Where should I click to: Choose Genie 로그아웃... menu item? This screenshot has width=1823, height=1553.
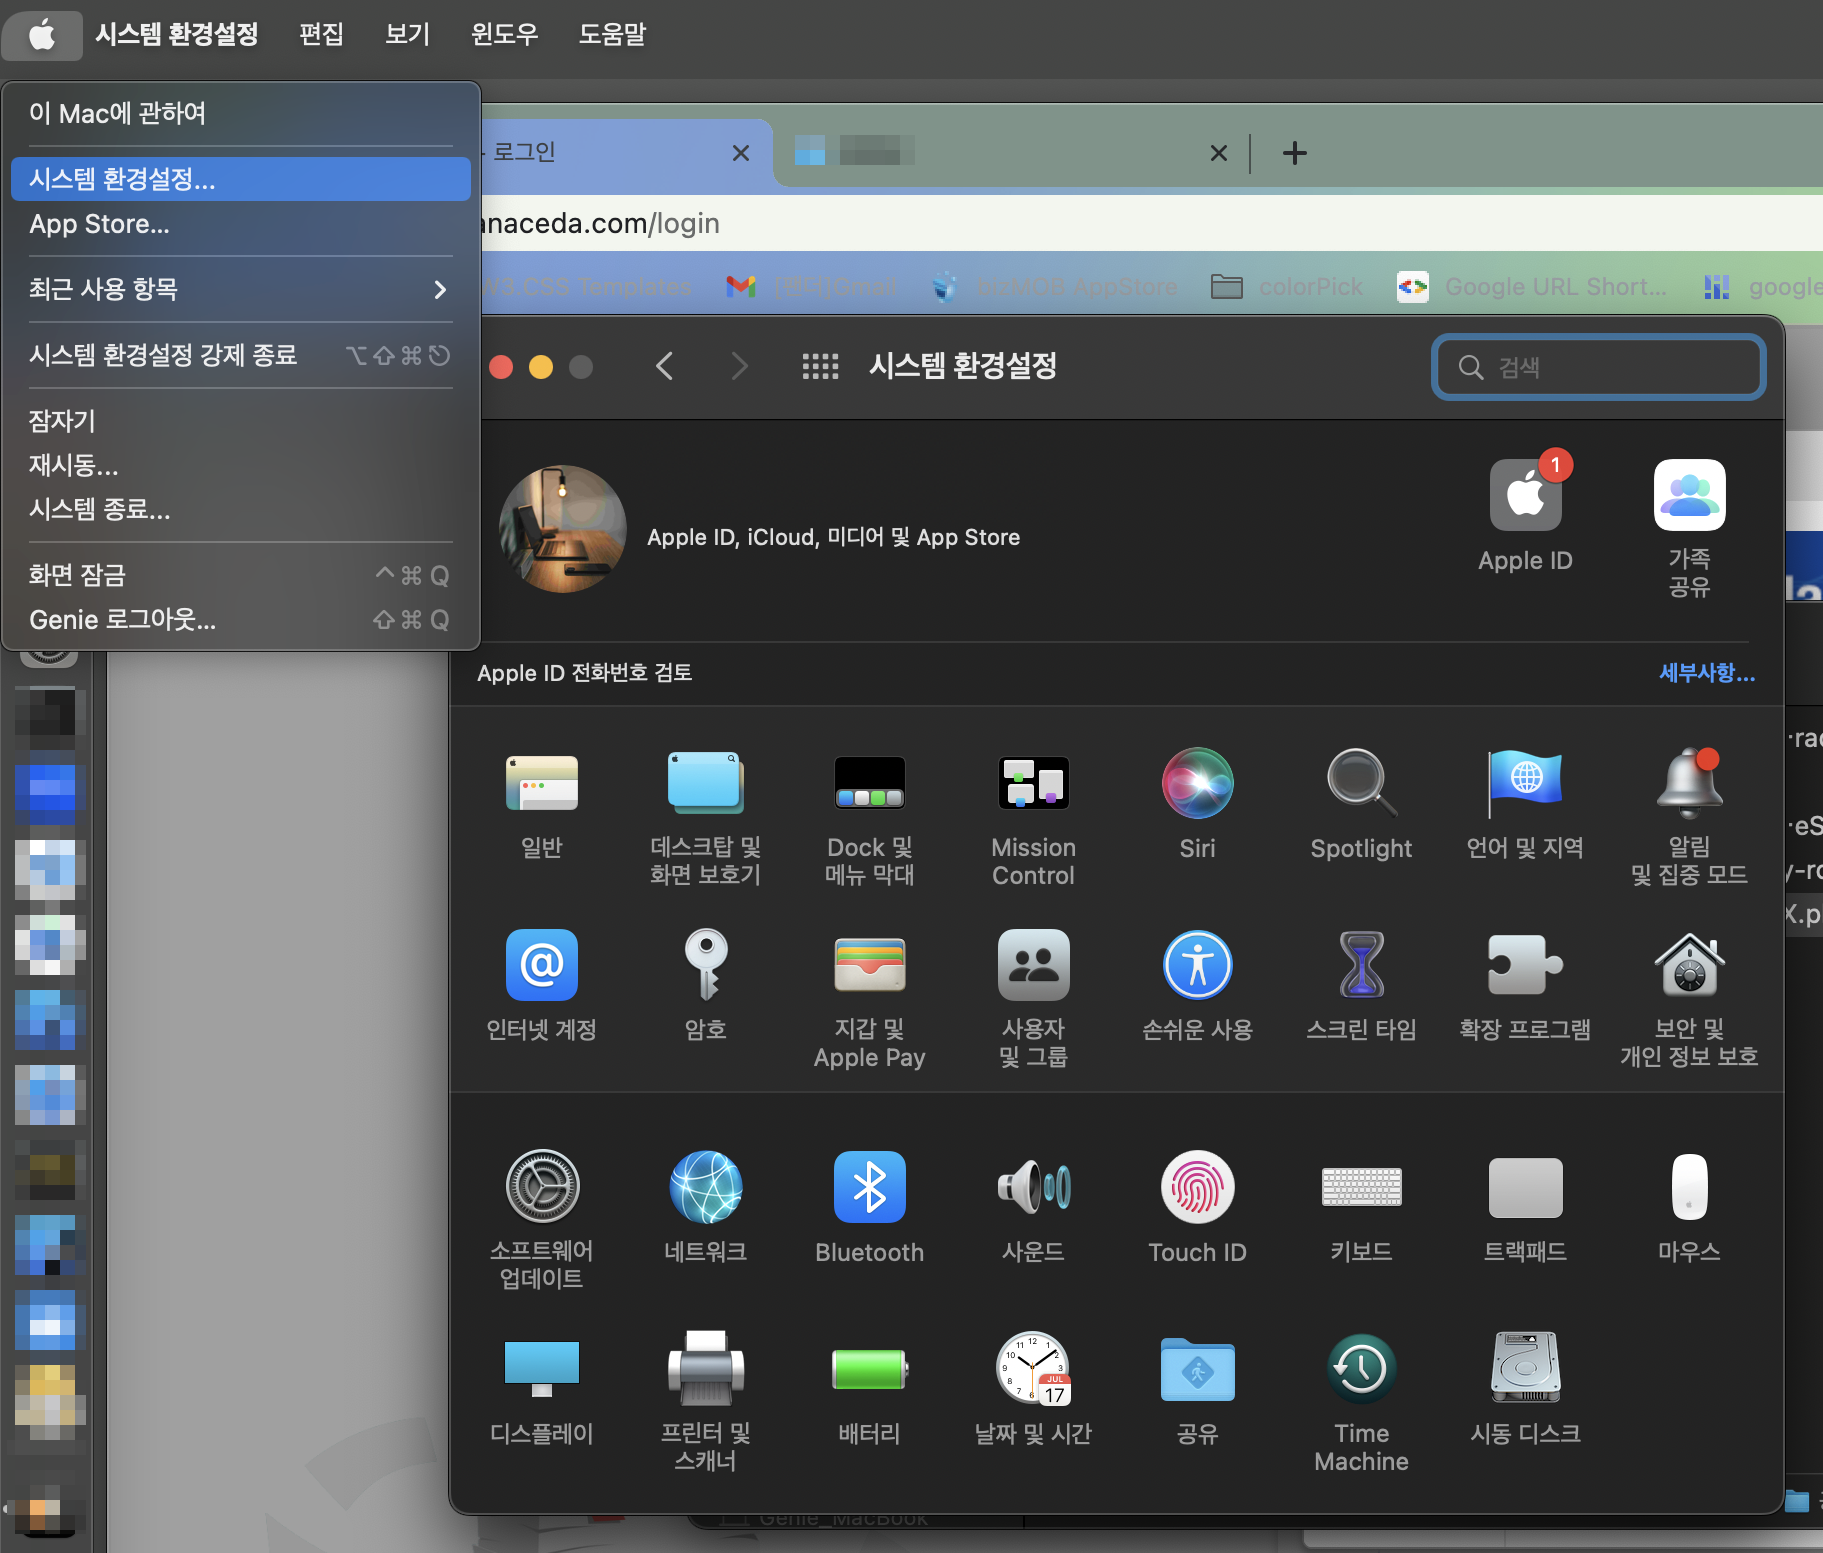(x=241, y=620)
